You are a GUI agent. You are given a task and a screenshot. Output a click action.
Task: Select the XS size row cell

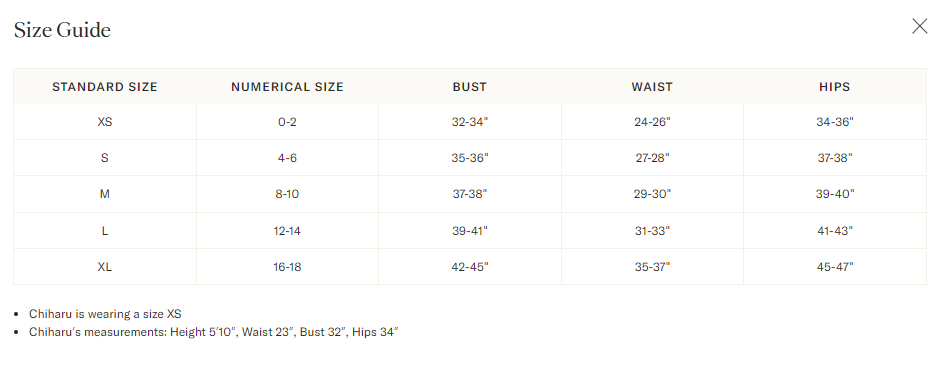coord(105,122)
